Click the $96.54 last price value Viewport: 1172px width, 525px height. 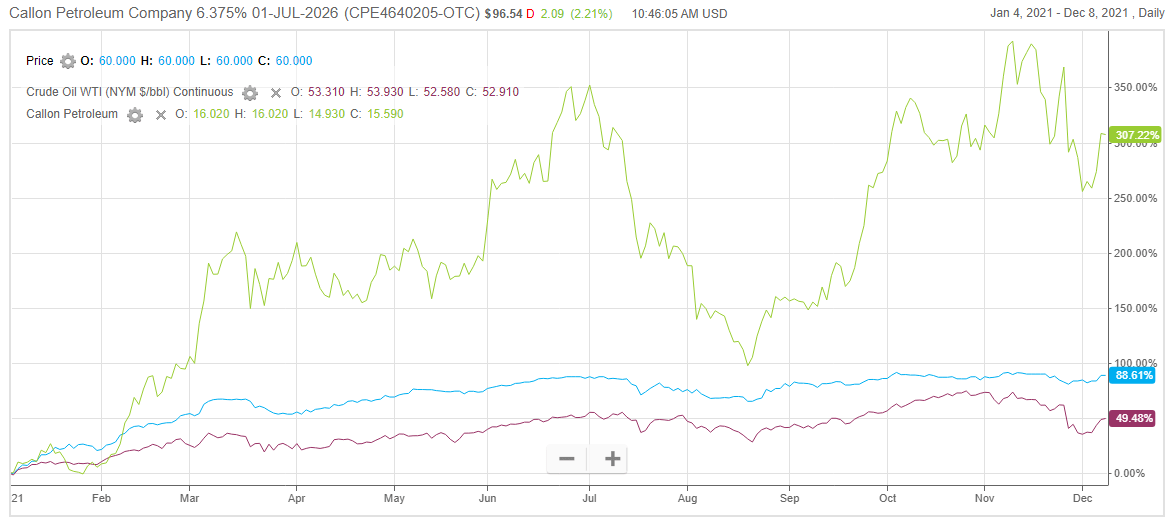(503, 14)
